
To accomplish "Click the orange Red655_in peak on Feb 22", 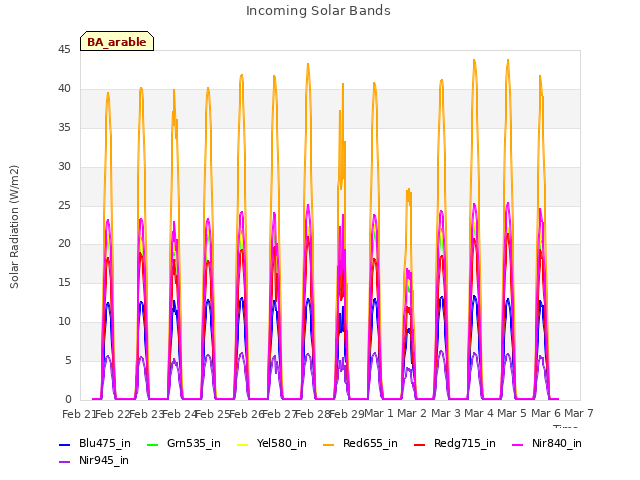I will pos(108,94).
